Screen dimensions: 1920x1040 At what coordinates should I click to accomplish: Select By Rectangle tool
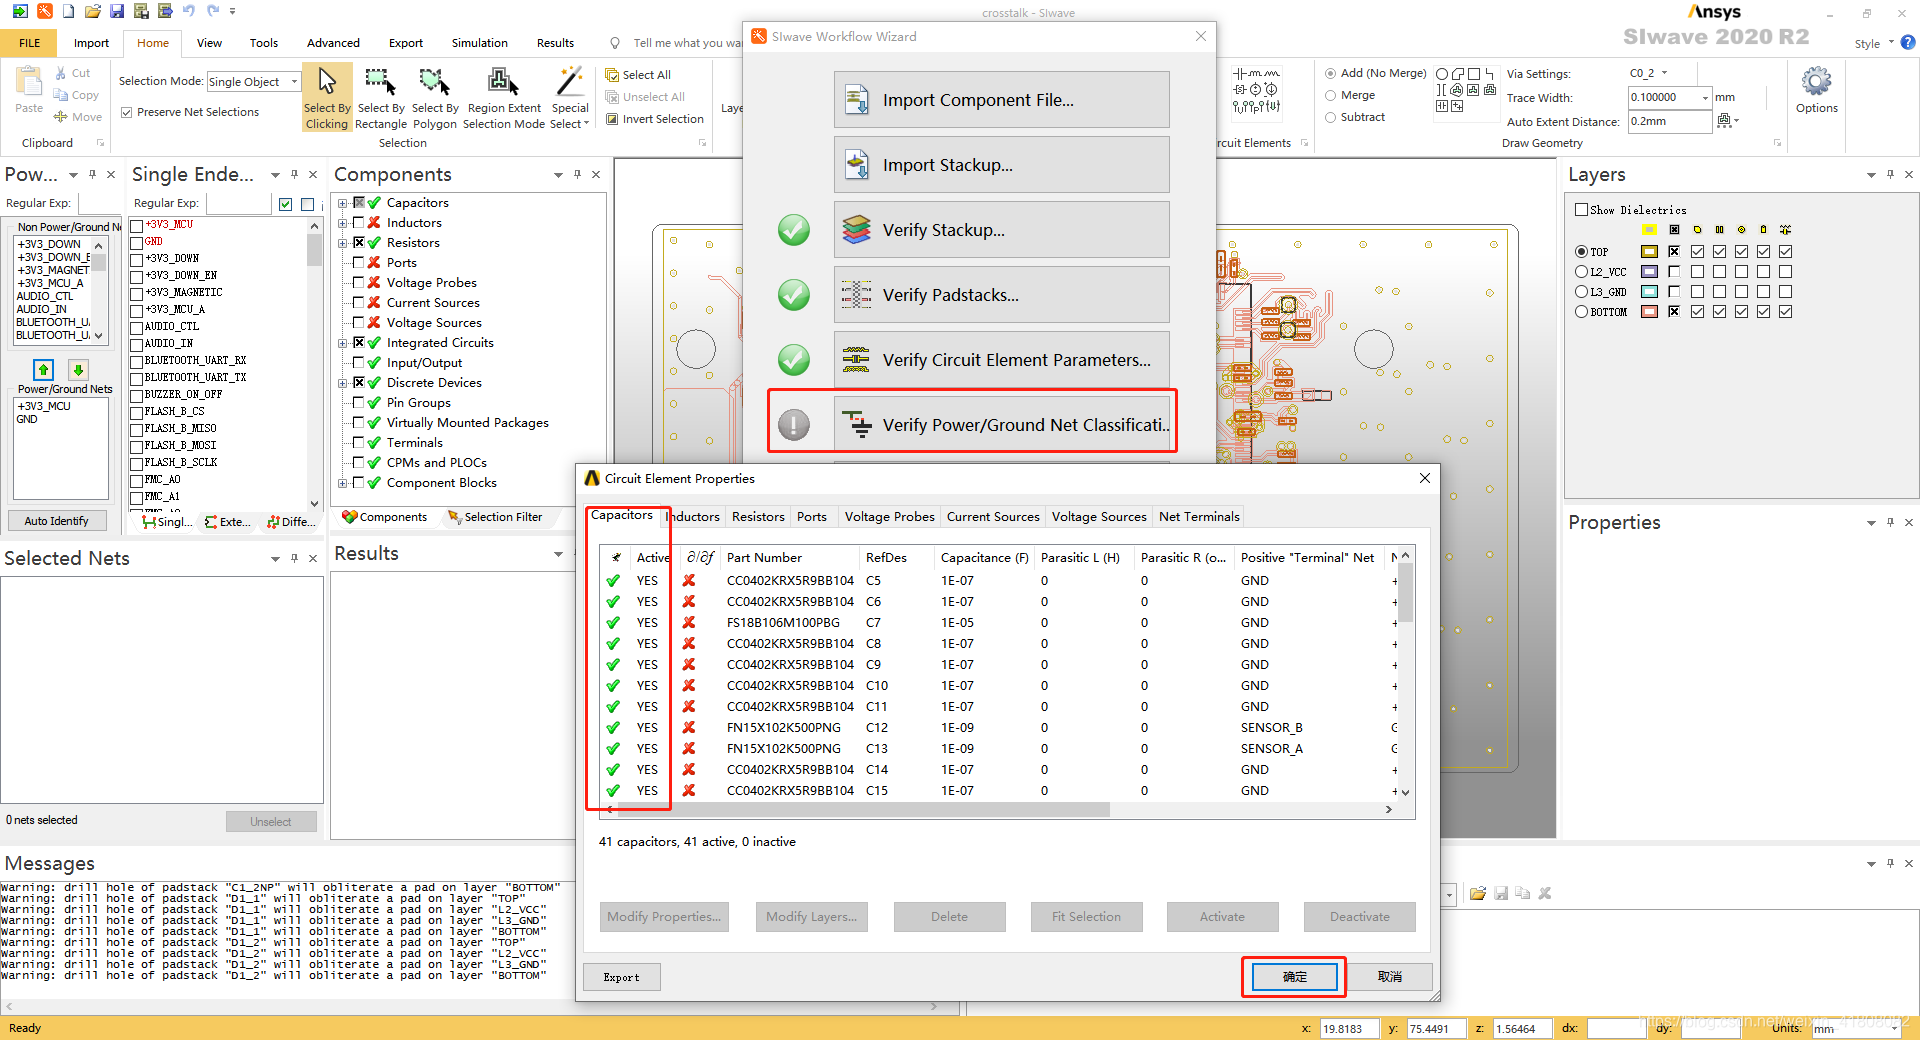[x=381, y=98]
